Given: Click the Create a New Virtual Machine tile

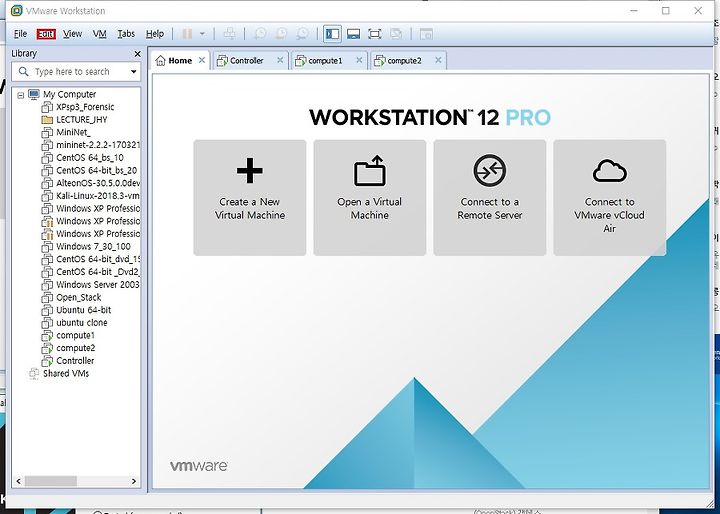Looking at the screenshot, I should (250, 198).
